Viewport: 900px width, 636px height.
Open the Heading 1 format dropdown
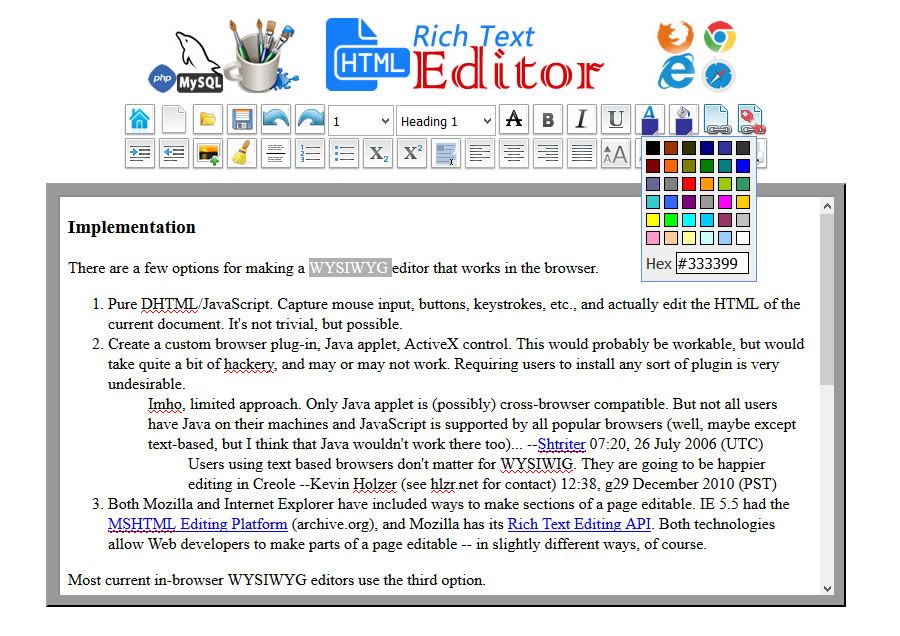coord(446,121)
